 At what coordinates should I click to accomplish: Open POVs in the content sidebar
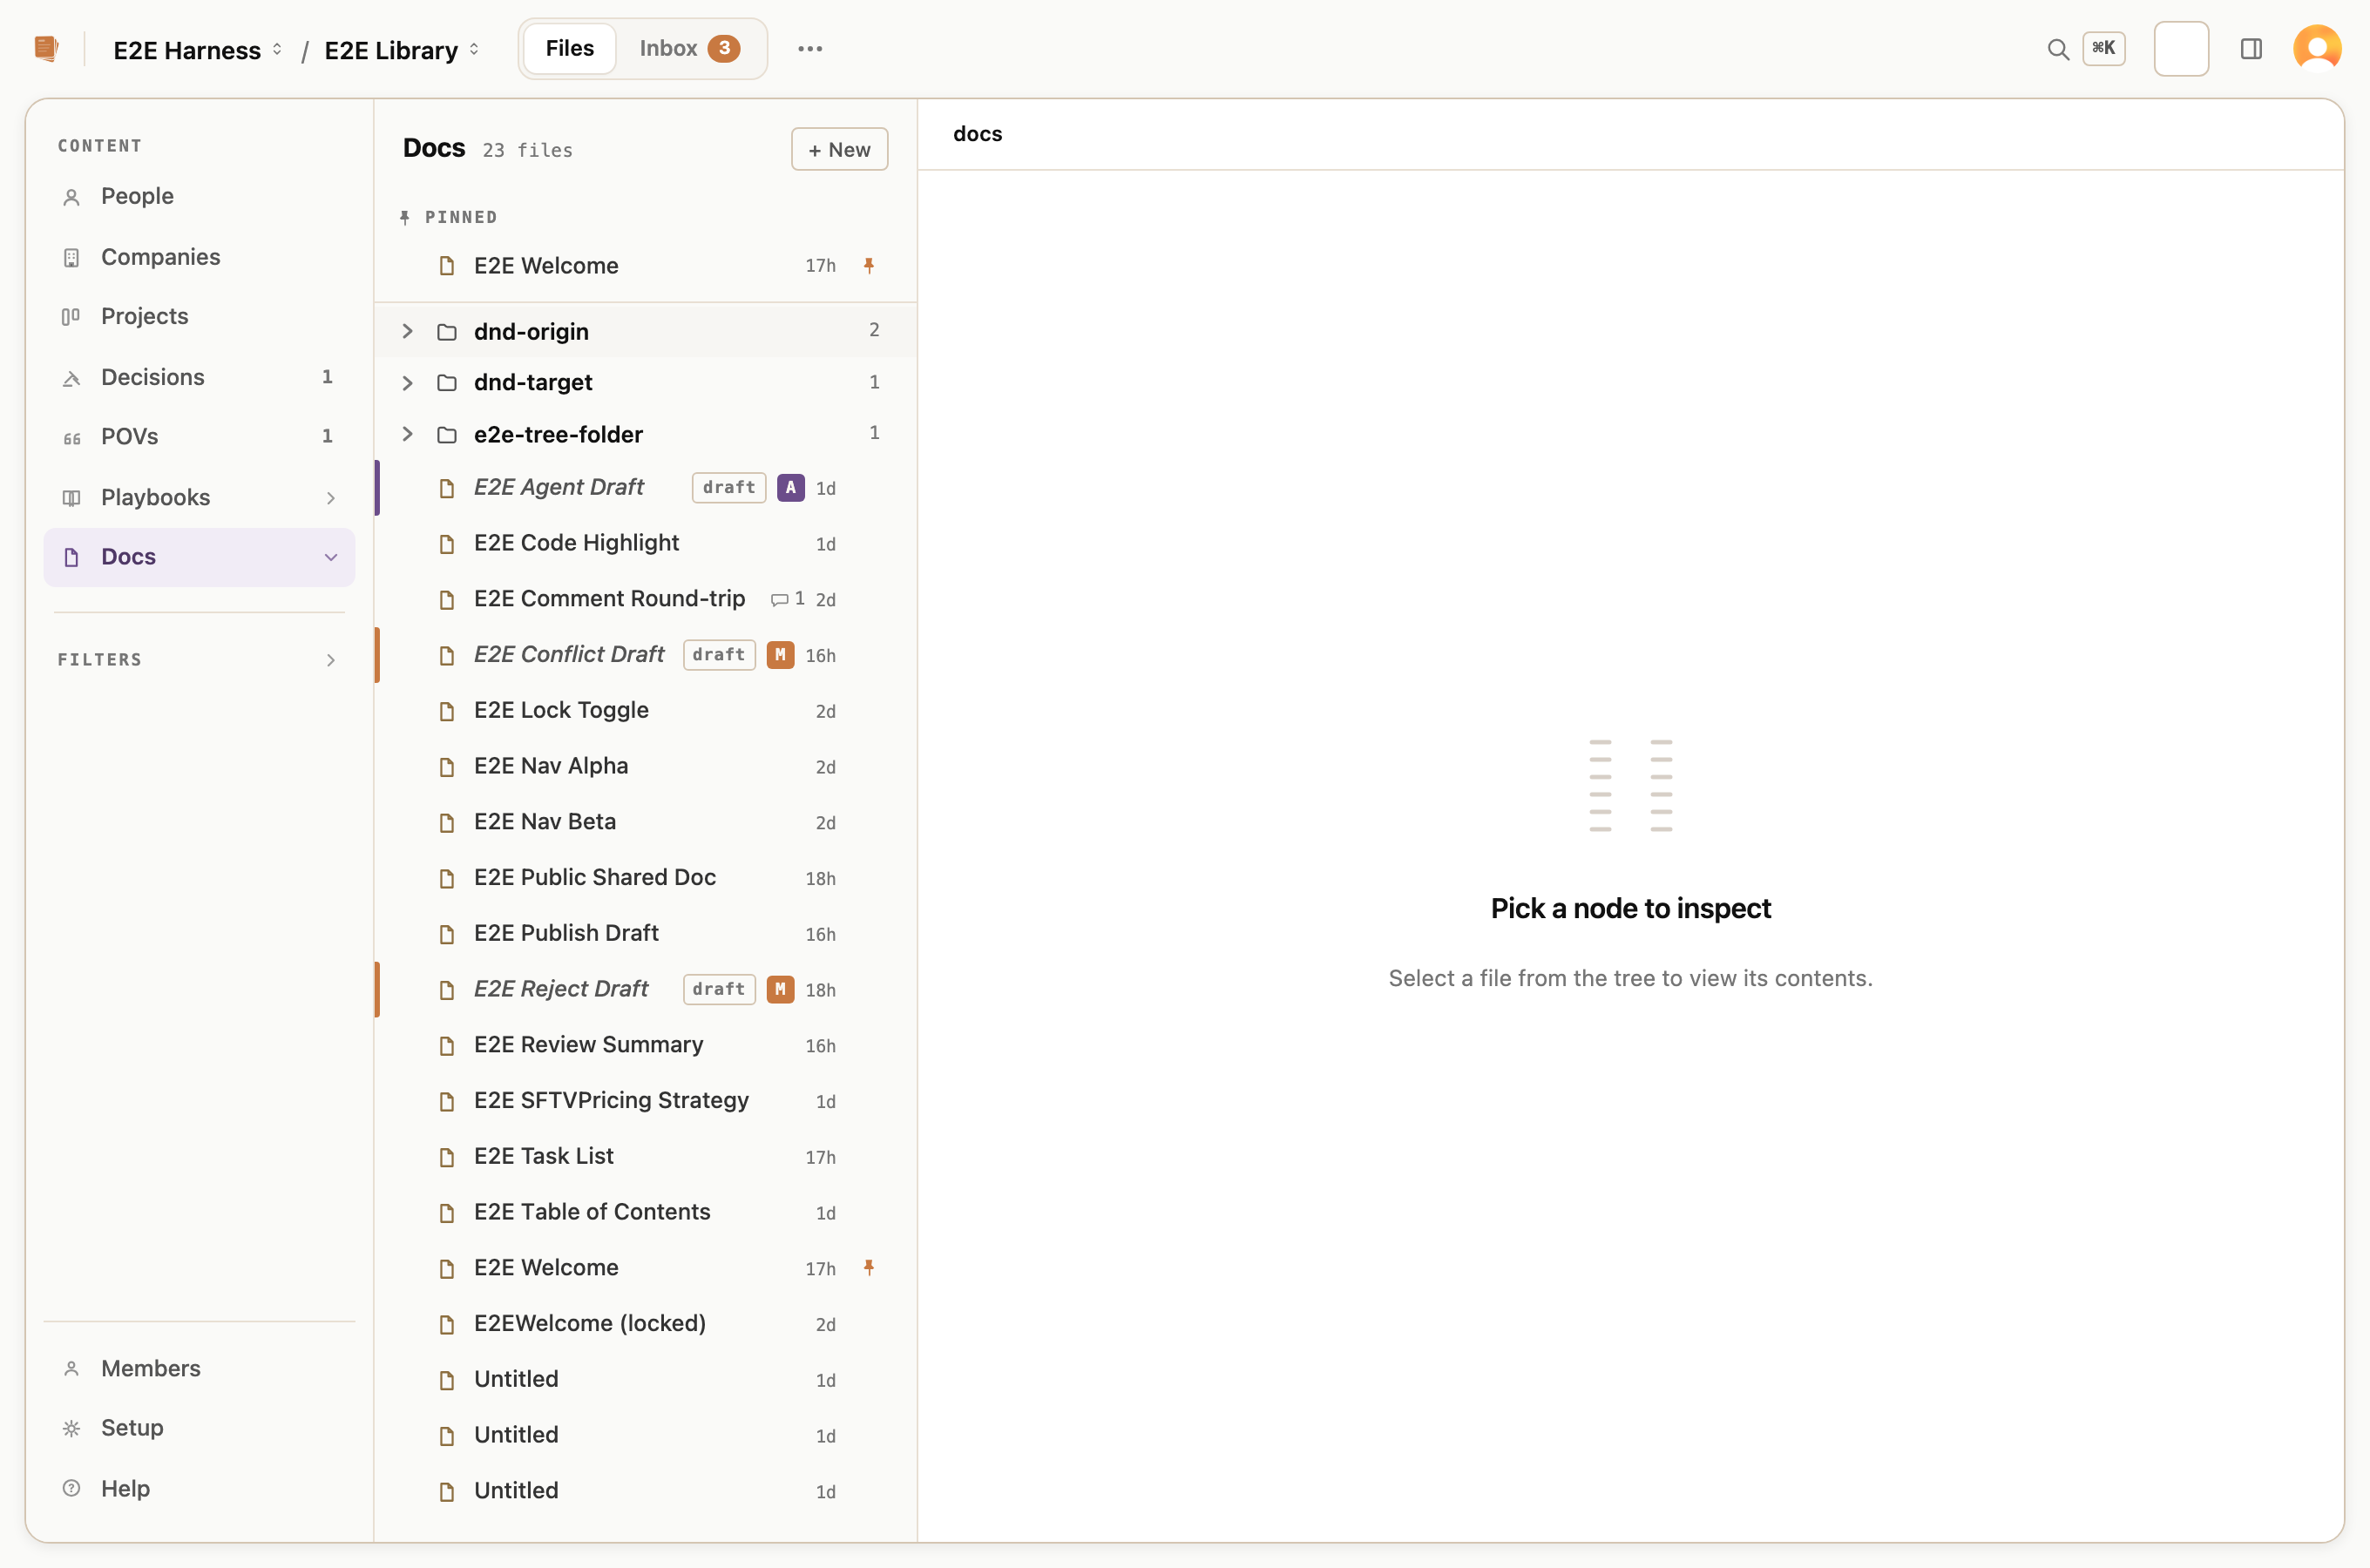pyautogui.click(x=200, y=436)
